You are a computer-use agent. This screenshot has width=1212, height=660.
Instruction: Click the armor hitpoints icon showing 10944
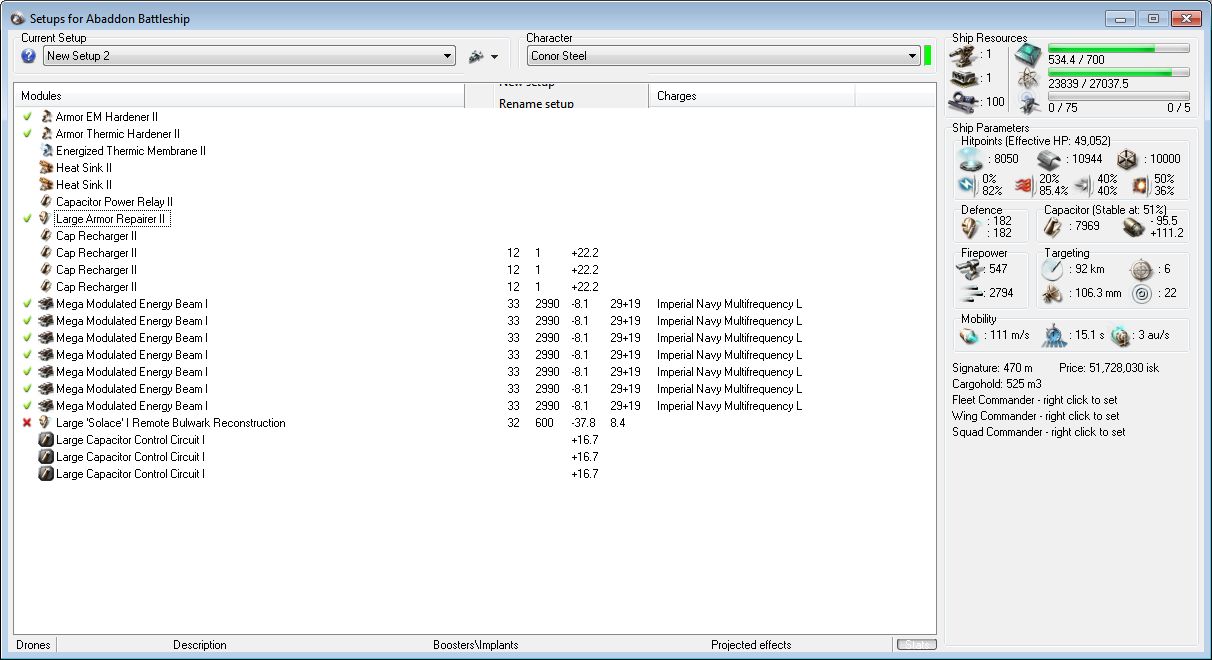coord(1049,159)
